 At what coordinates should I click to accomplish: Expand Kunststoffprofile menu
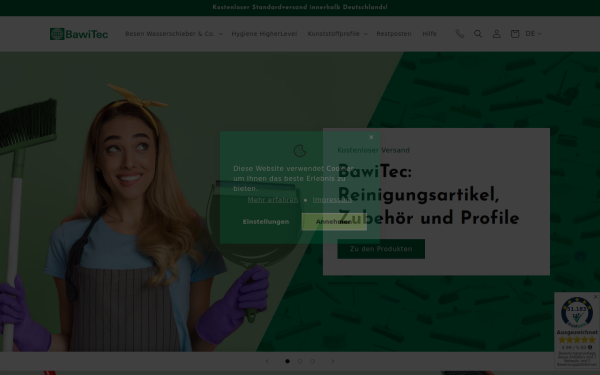(x=337, y=34)
